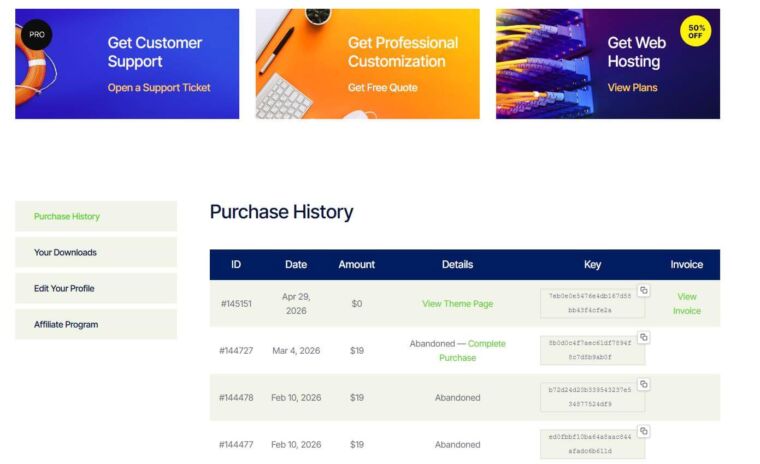
Task: Click the Feb 10, 2026 date for #144478
Action: (296, 398)
